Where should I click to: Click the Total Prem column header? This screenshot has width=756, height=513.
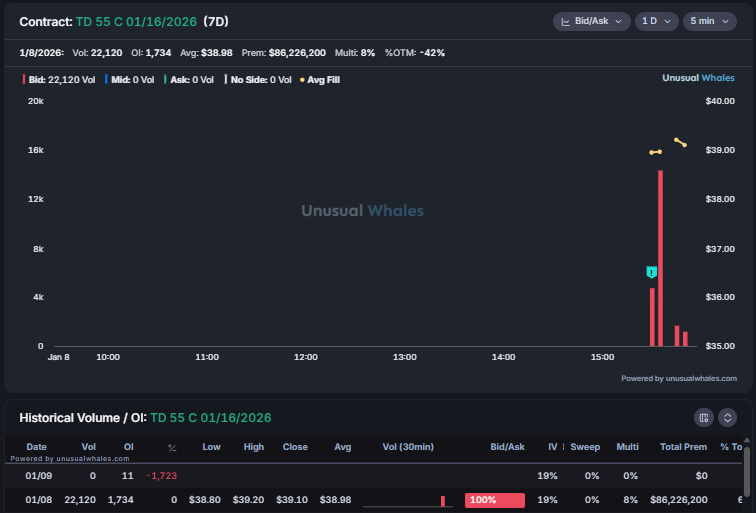(x=683, y=447)
